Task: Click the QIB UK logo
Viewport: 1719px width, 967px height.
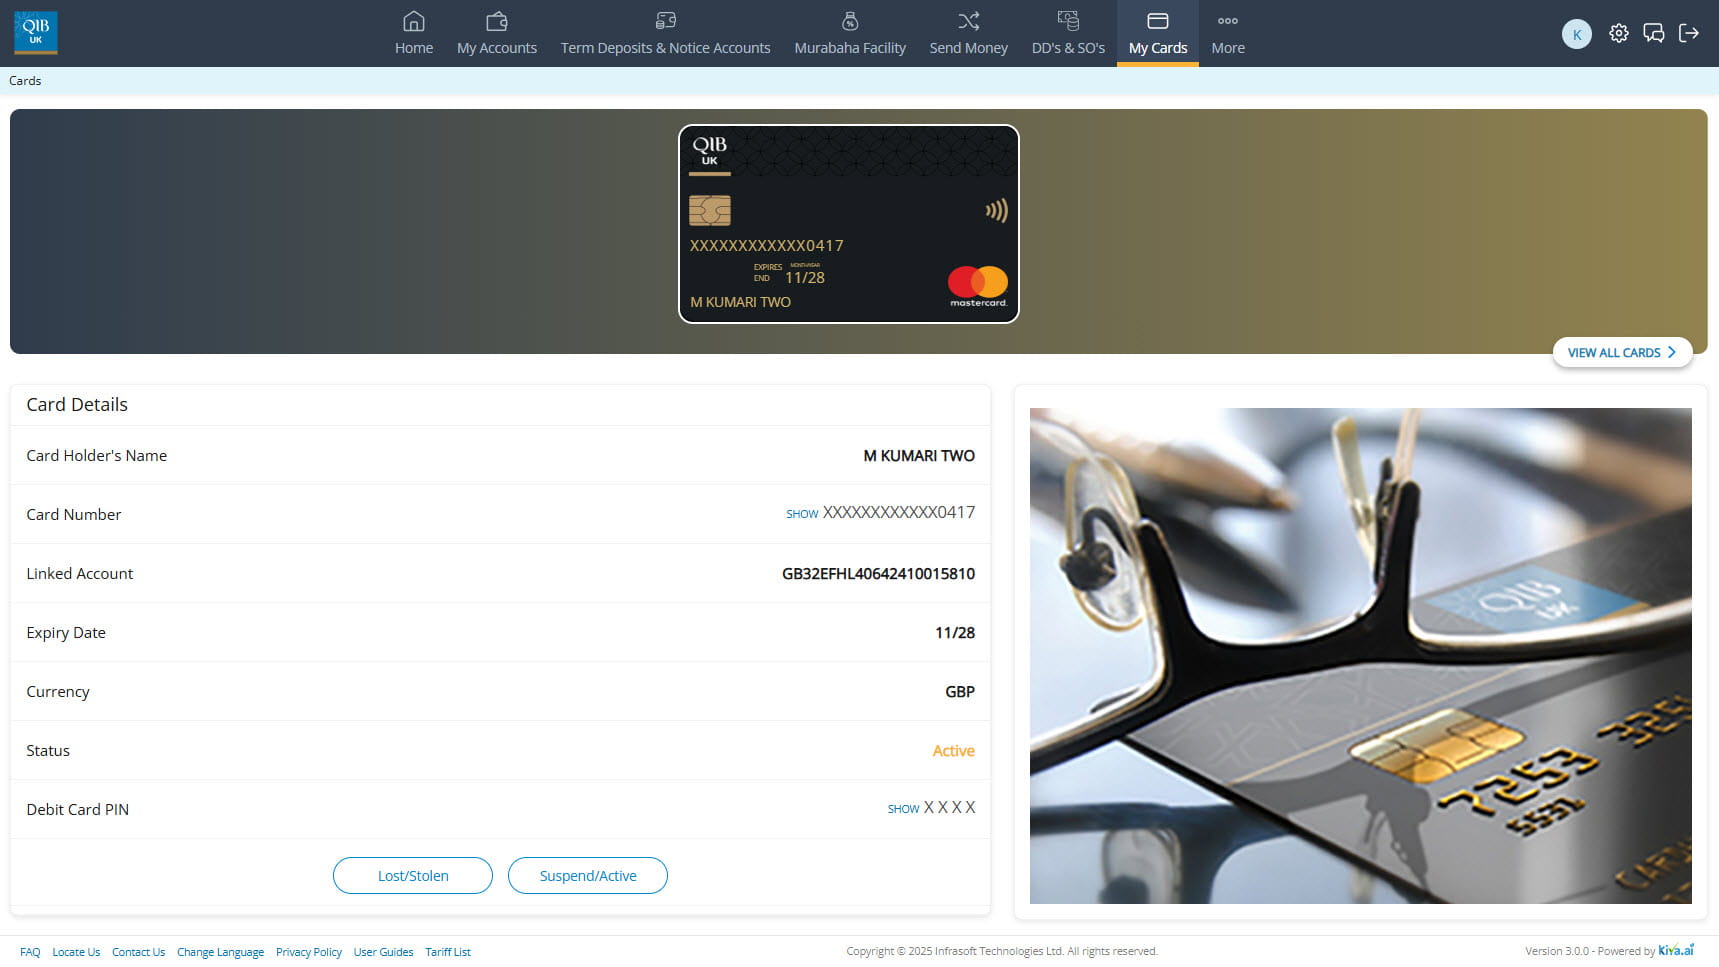Action: coord(36,33)
